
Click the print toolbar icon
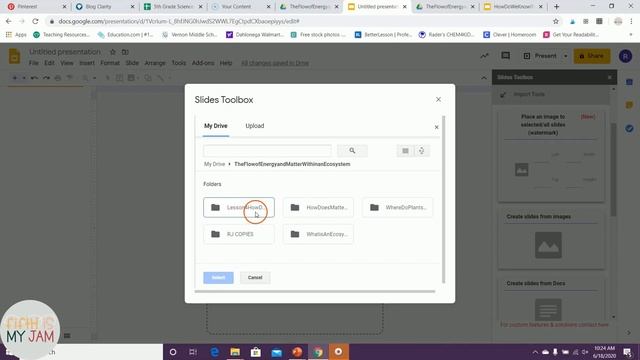click(58, 78)
